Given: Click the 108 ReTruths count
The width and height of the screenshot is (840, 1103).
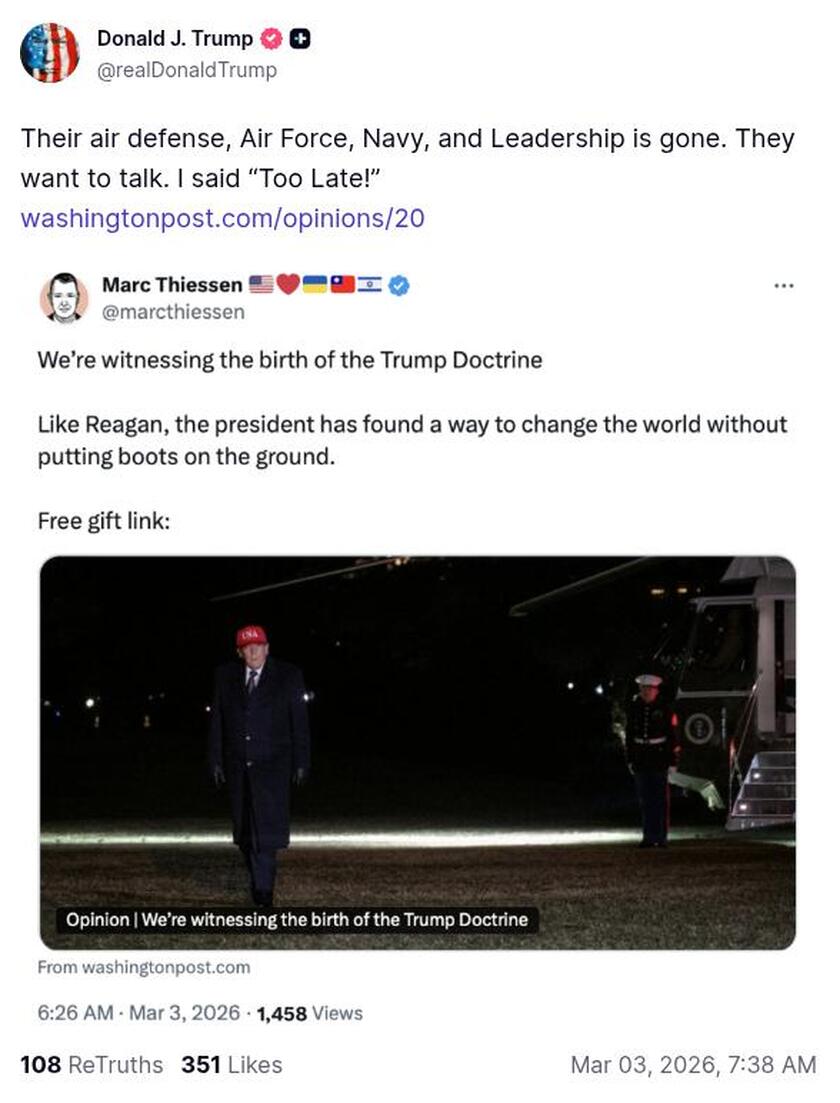Looking at the screenshot, I should click(90, 1065).
